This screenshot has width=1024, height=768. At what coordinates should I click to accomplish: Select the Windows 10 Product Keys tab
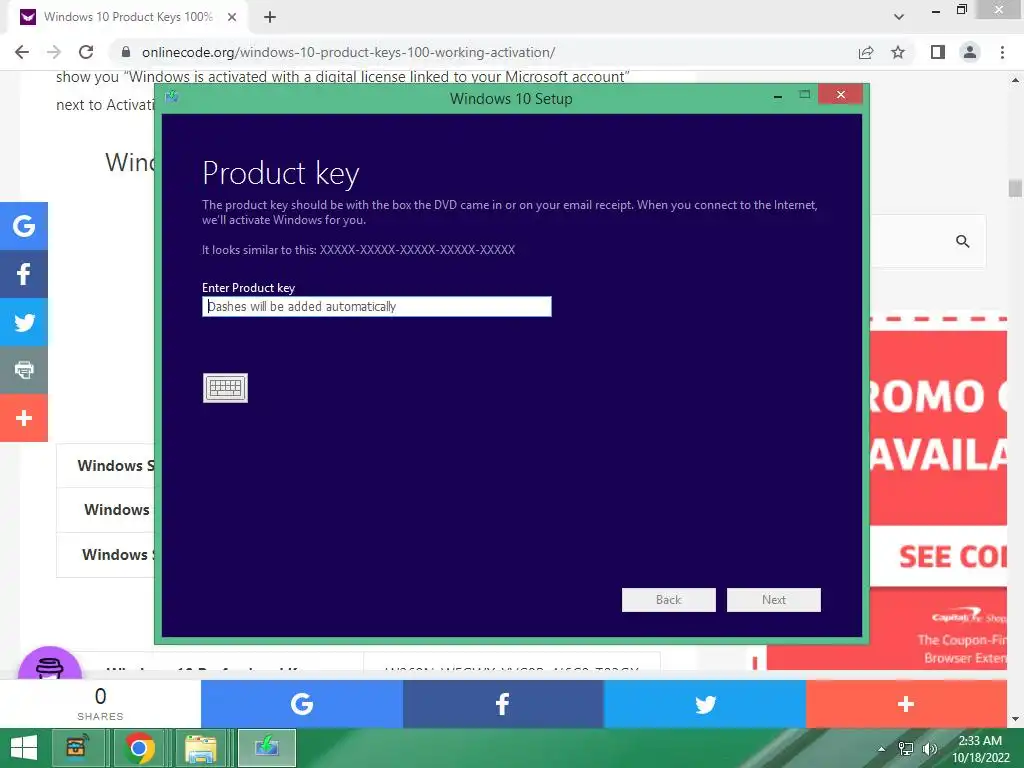[x=128, y=17]
